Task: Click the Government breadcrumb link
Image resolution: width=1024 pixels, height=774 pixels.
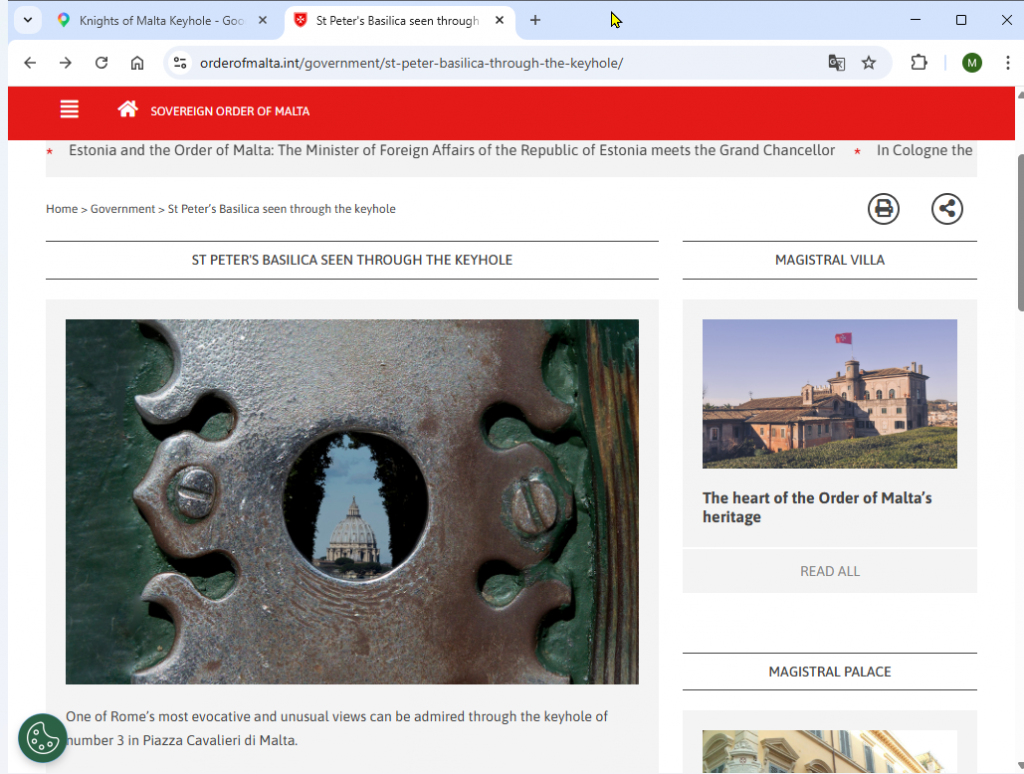Action: pyautogui.click(x=122, y=209)
